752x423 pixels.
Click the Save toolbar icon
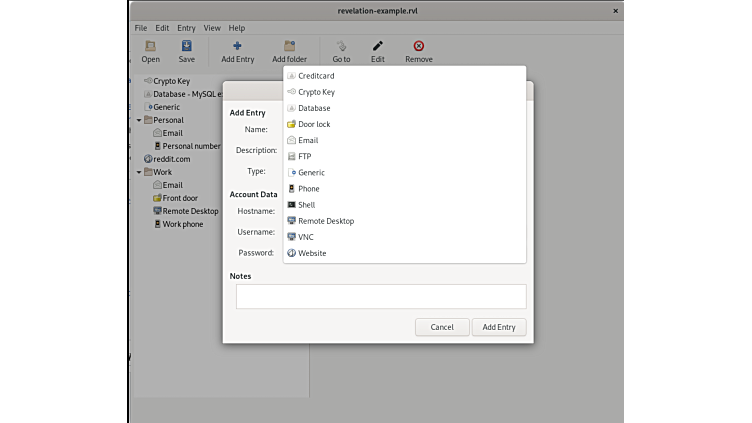(187, 46)
